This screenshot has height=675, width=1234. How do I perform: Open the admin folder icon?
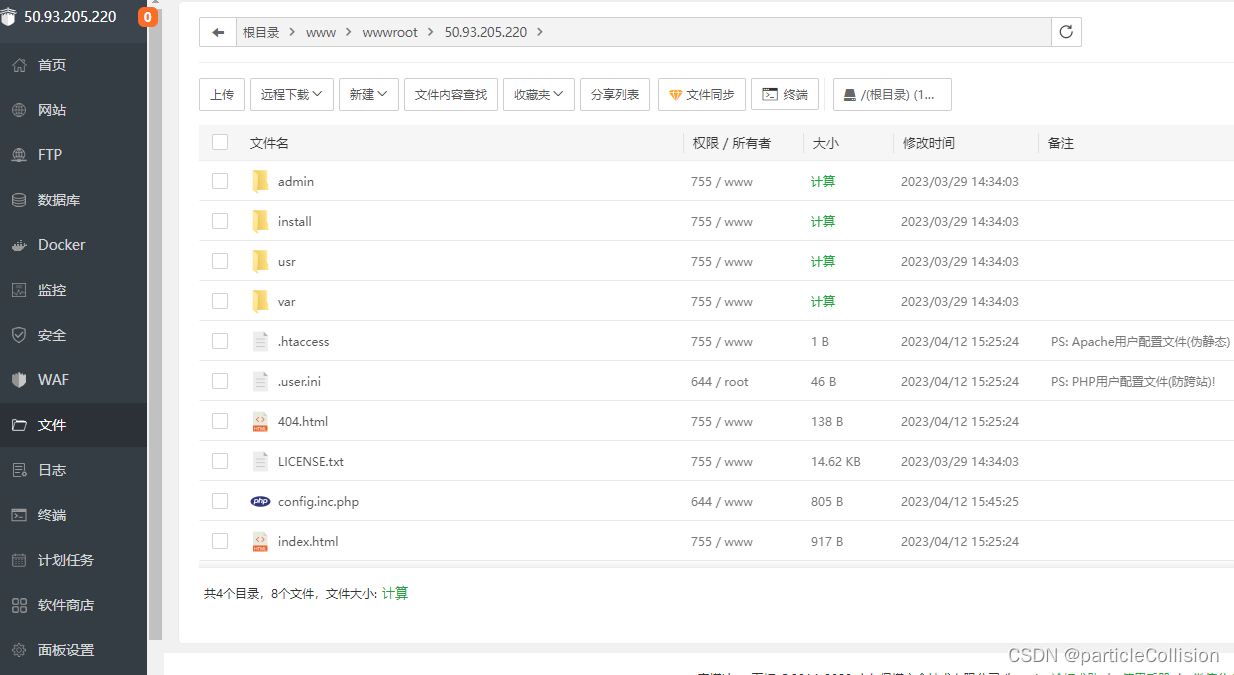260,181
